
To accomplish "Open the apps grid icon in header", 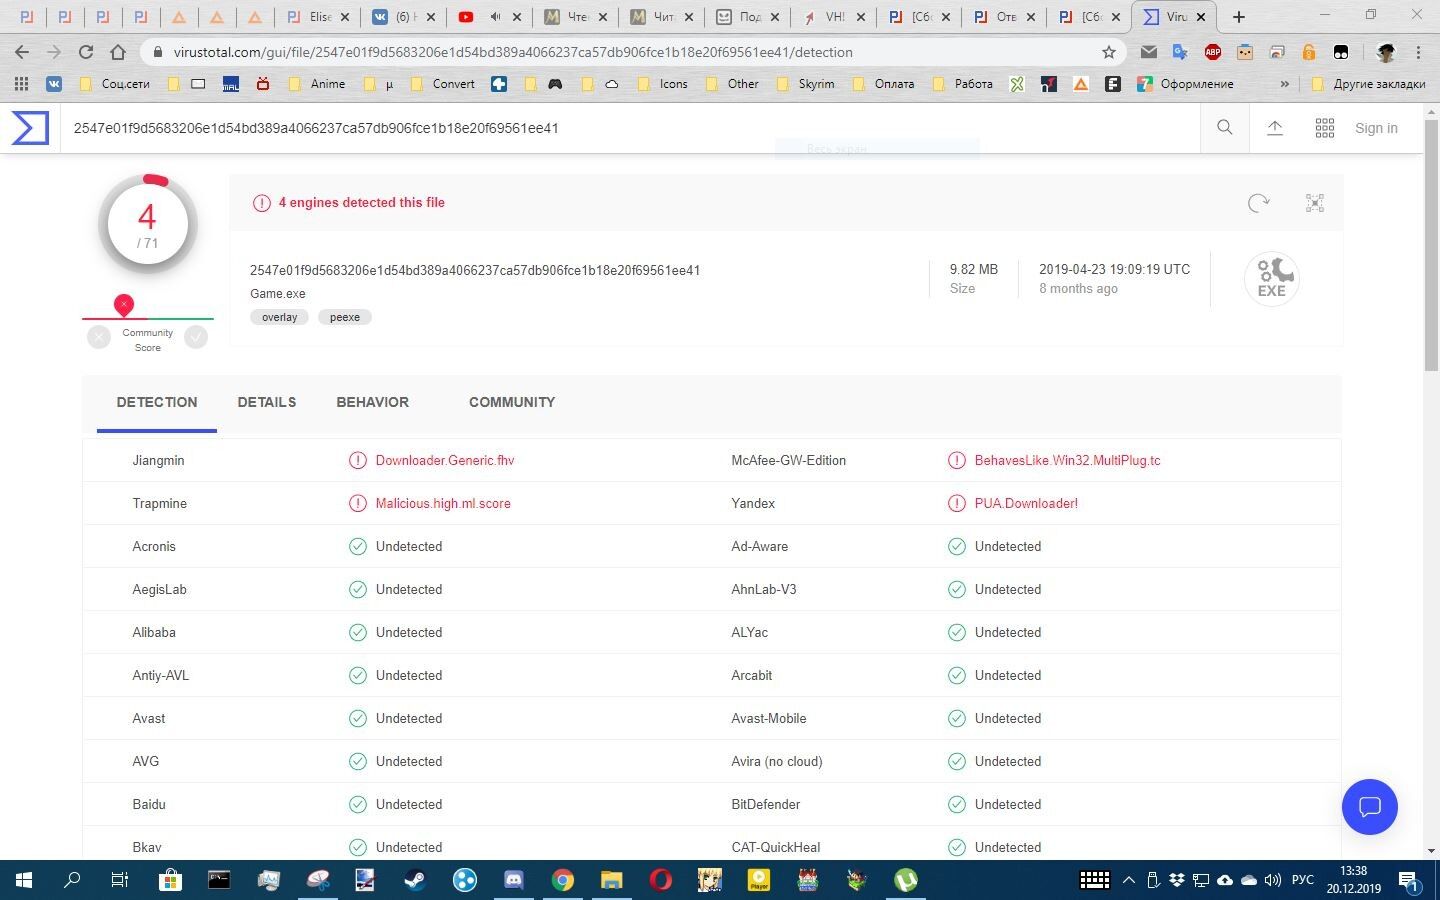I will point(1325,128).
